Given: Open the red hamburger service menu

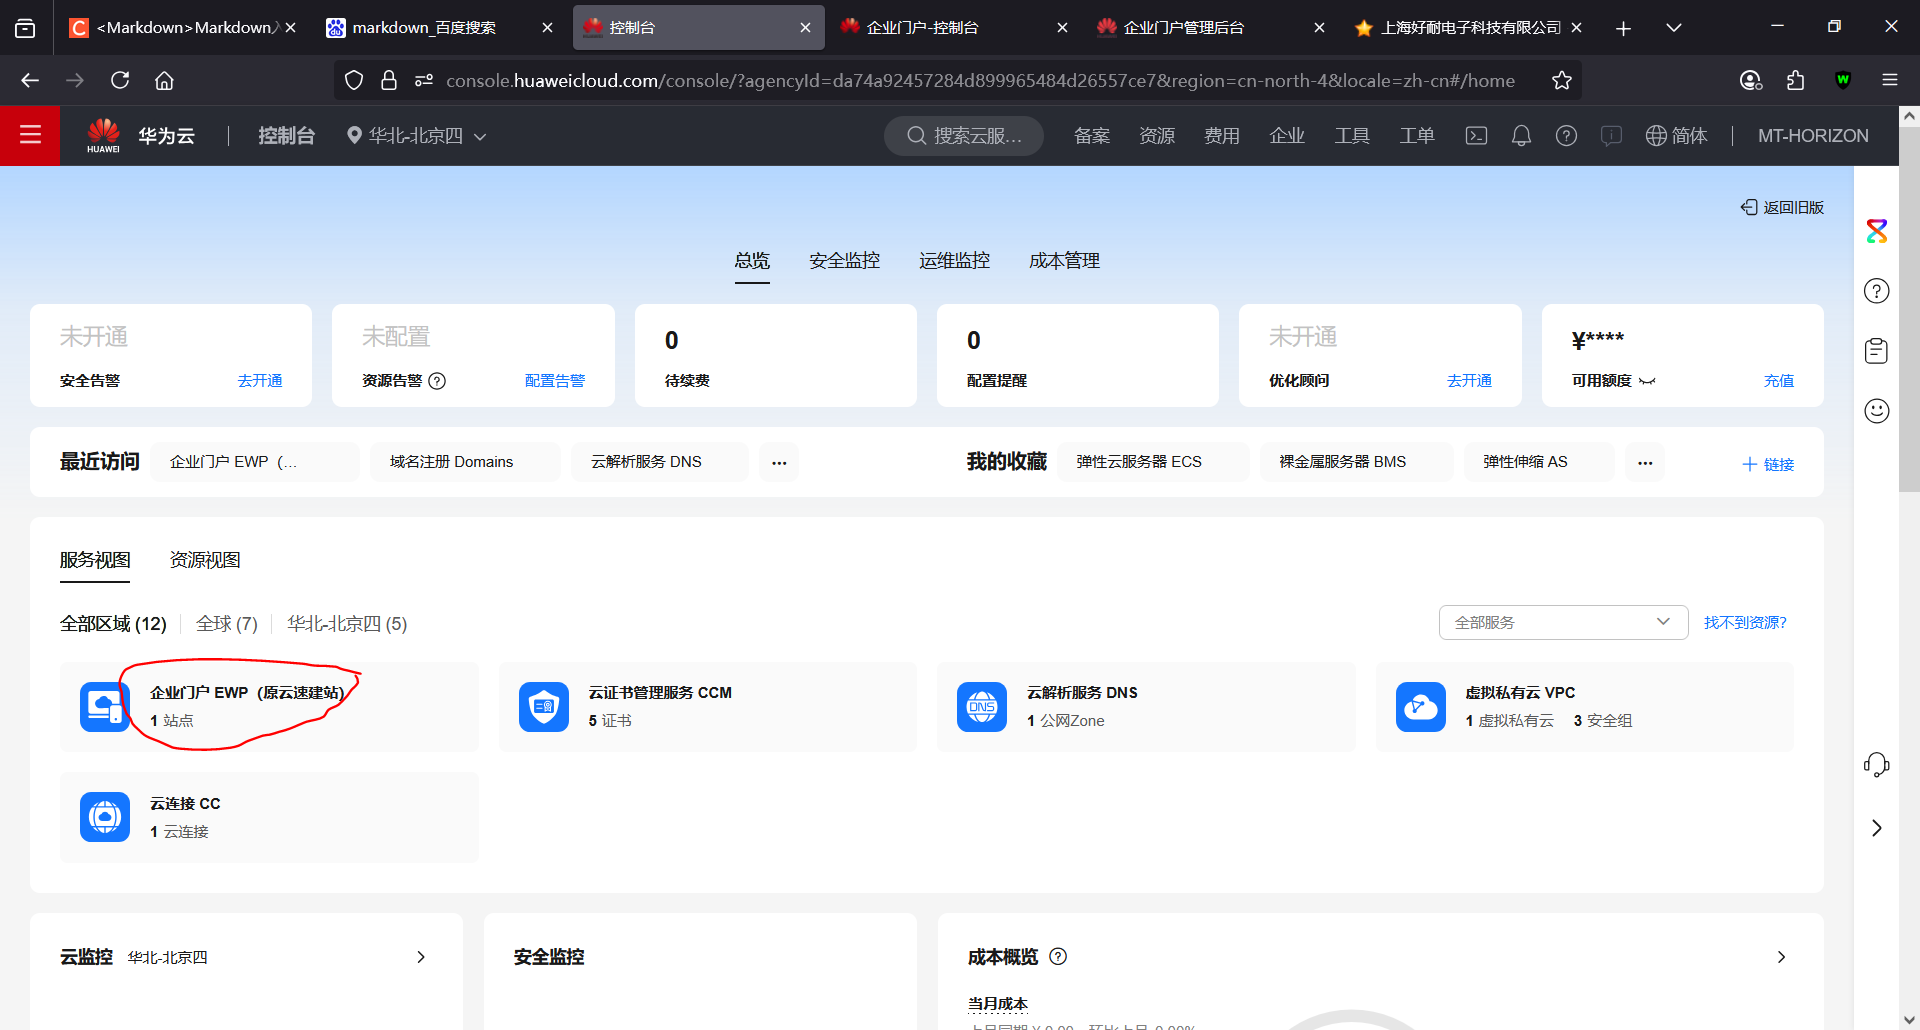Looking at the screenshot, I should click(30, 135).
